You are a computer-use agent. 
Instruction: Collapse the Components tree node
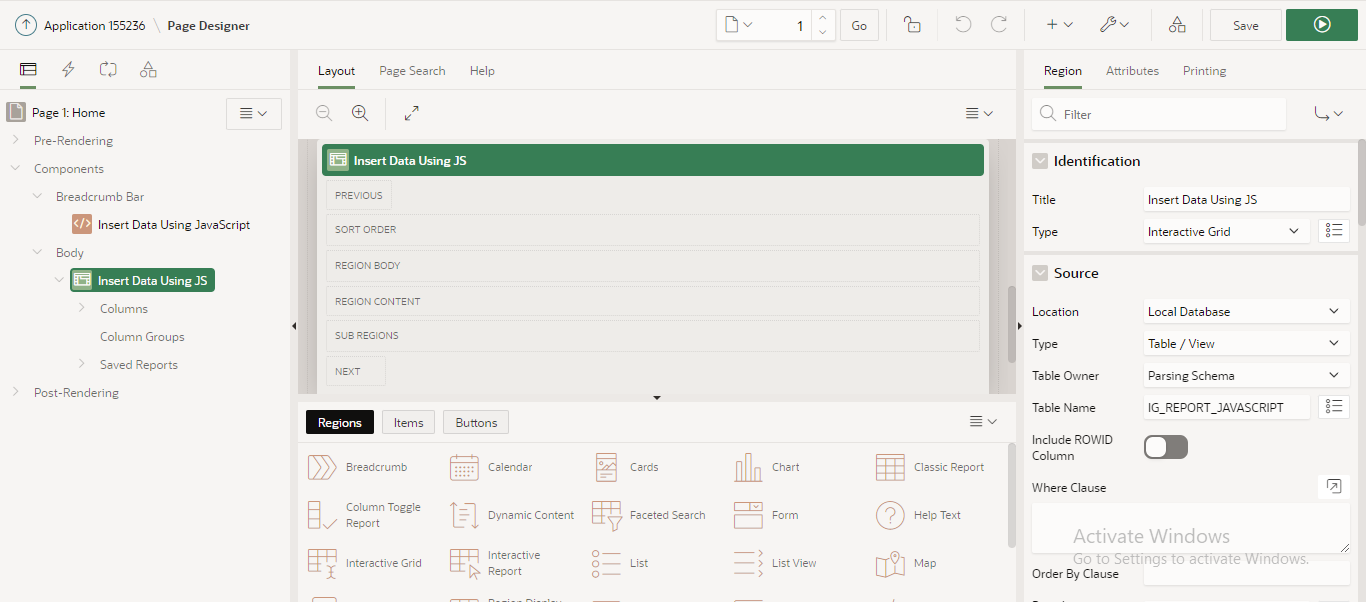[x=16, y=168]
